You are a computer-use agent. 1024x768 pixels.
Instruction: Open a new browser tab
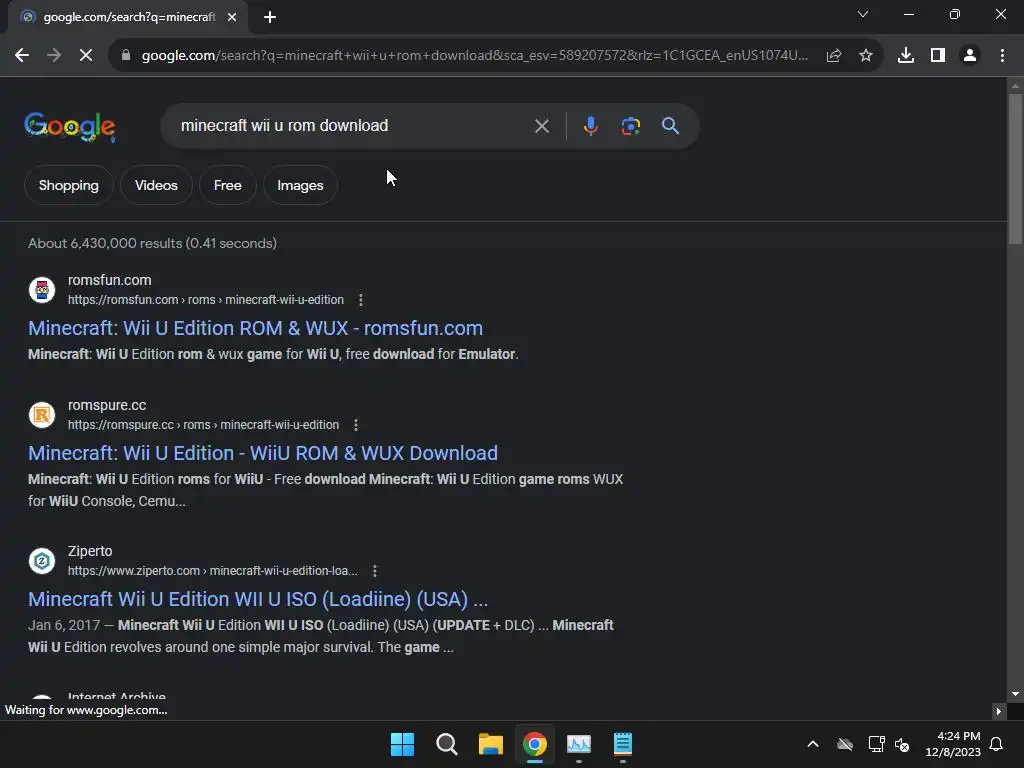tap(270, 17)
